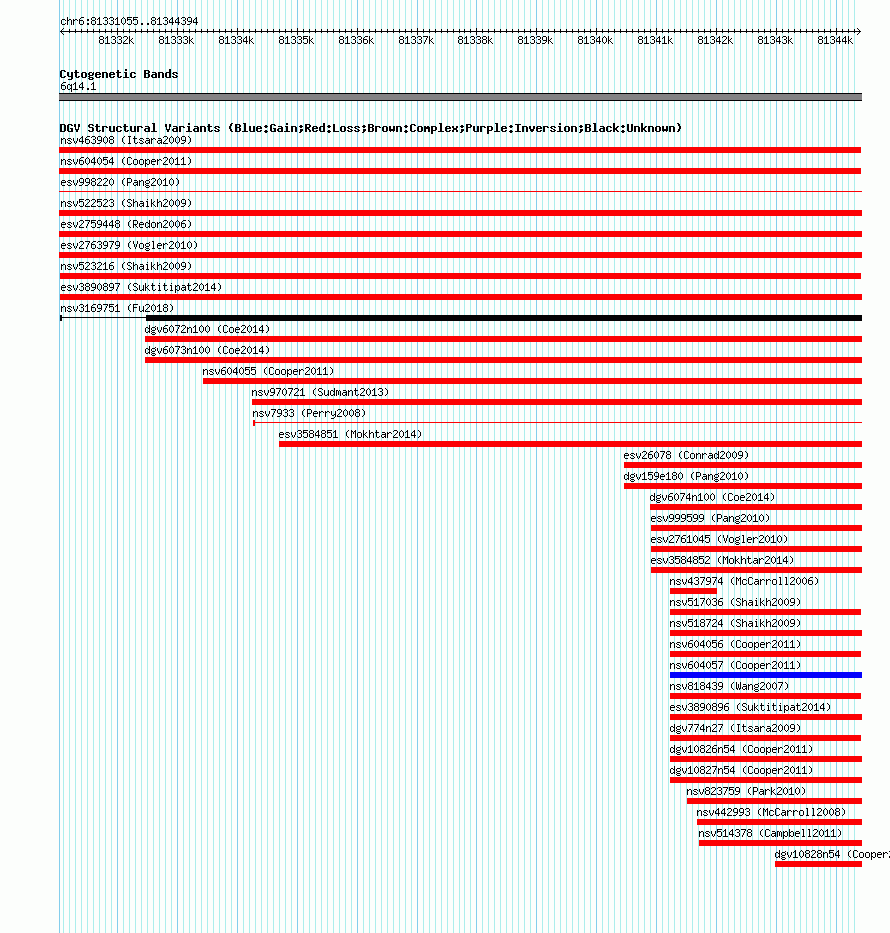Image resolution: width=890 pixels, height=933 pixels.
Task: Click the gray 6q14.1 cytogenetic band bar
Action: [x=460, y=97]
